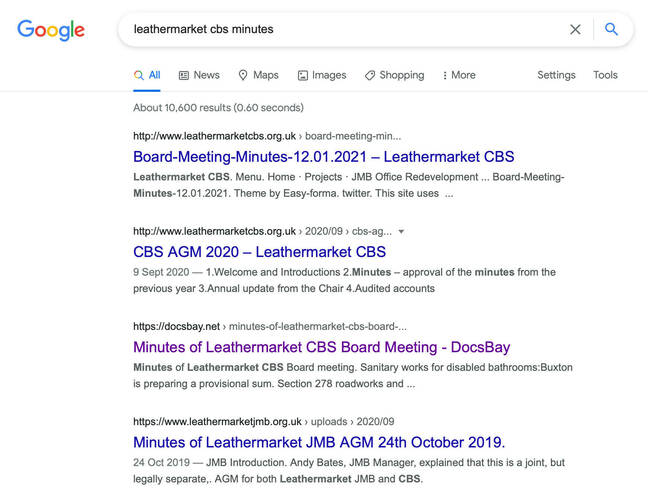
Task: Click the News tab newspaper icon
Action: tap(183, 75)
